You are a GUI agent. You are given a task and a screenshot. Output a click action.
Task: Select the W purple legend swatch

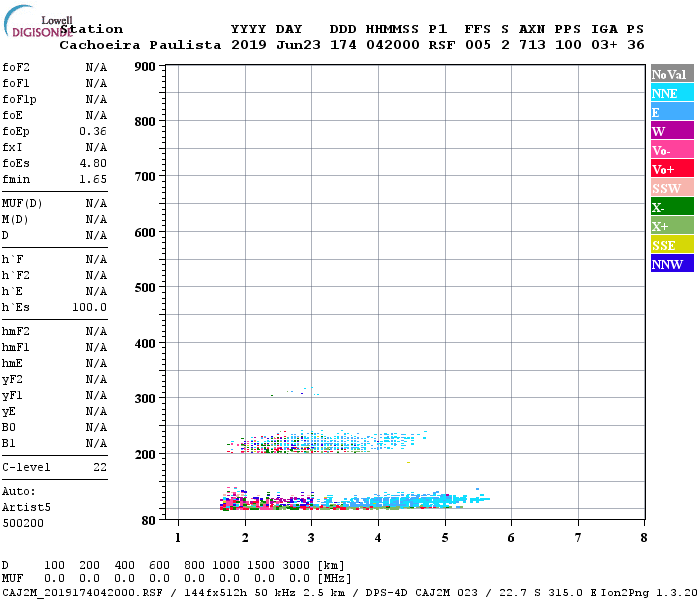pyautogui.click(x=672, y=131)
